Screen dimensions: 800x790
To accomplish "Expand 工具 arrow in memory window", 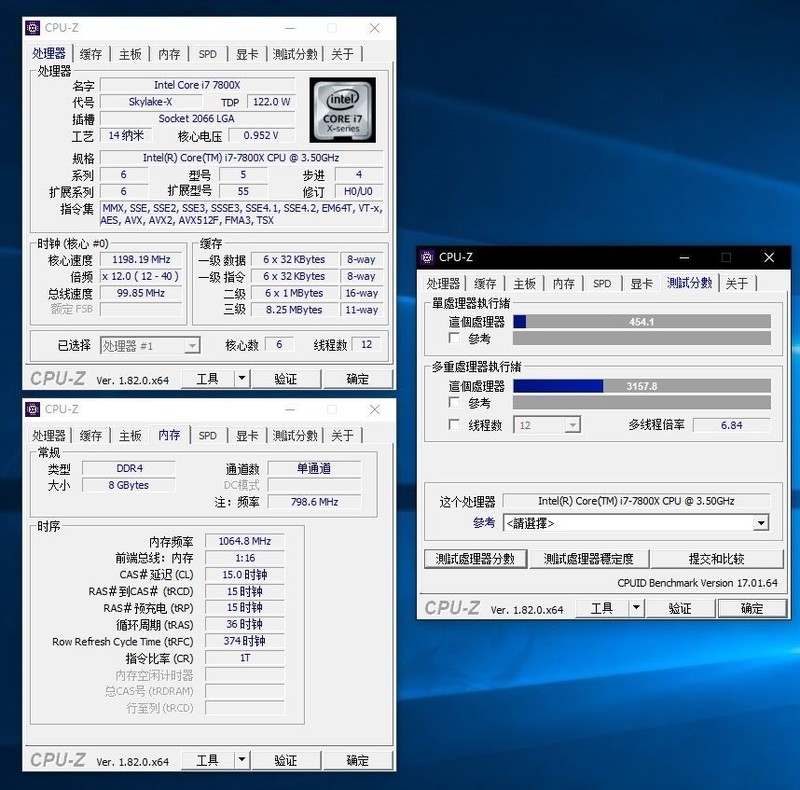I will point(242,760).
